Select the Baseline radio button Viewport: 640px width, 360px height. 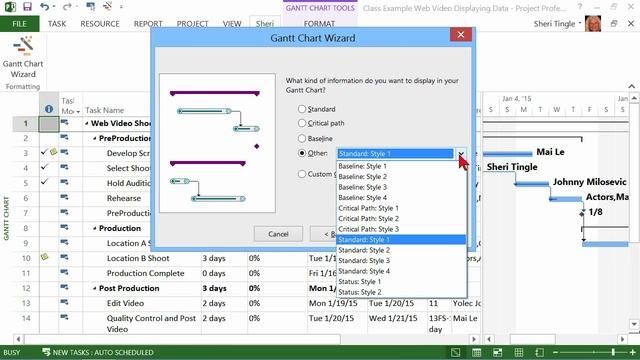coord(302,138)
